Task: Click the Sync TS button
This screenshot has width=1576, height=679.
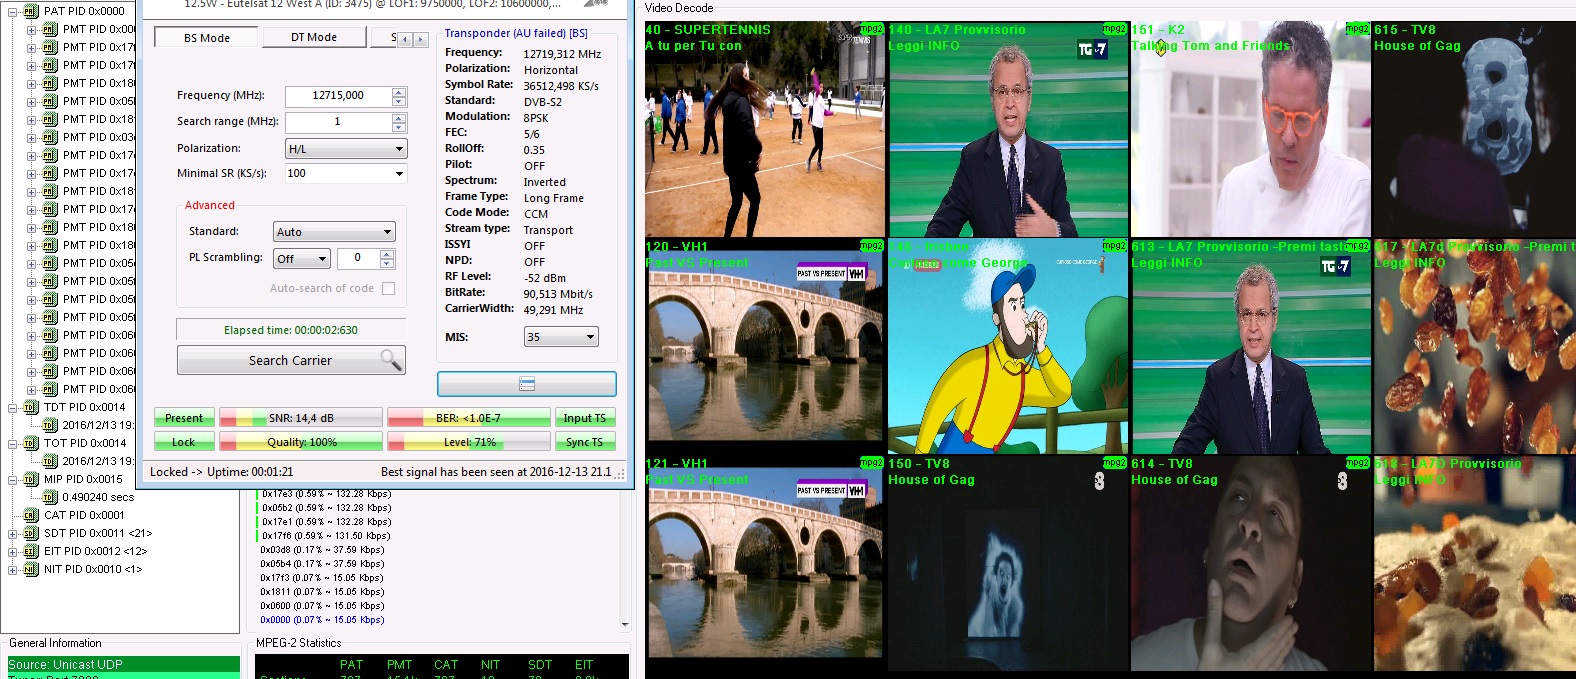Action: tap(584, 442)
